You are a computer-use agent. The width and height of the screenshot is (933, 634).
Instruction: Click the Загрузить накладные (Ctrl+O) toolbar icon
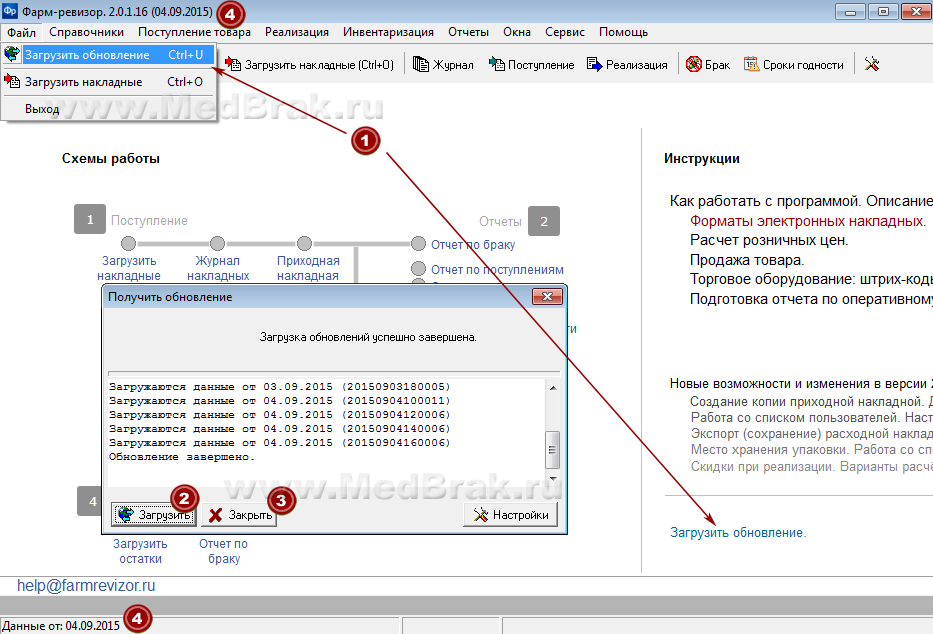point(233,64)
